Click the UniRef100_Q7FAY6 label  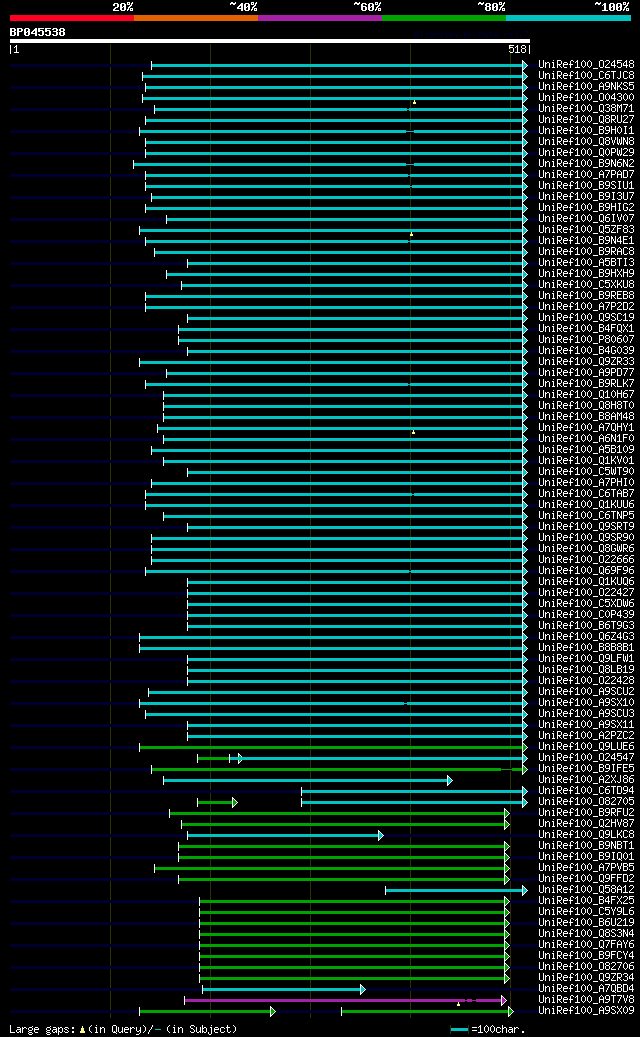(586, 944)
